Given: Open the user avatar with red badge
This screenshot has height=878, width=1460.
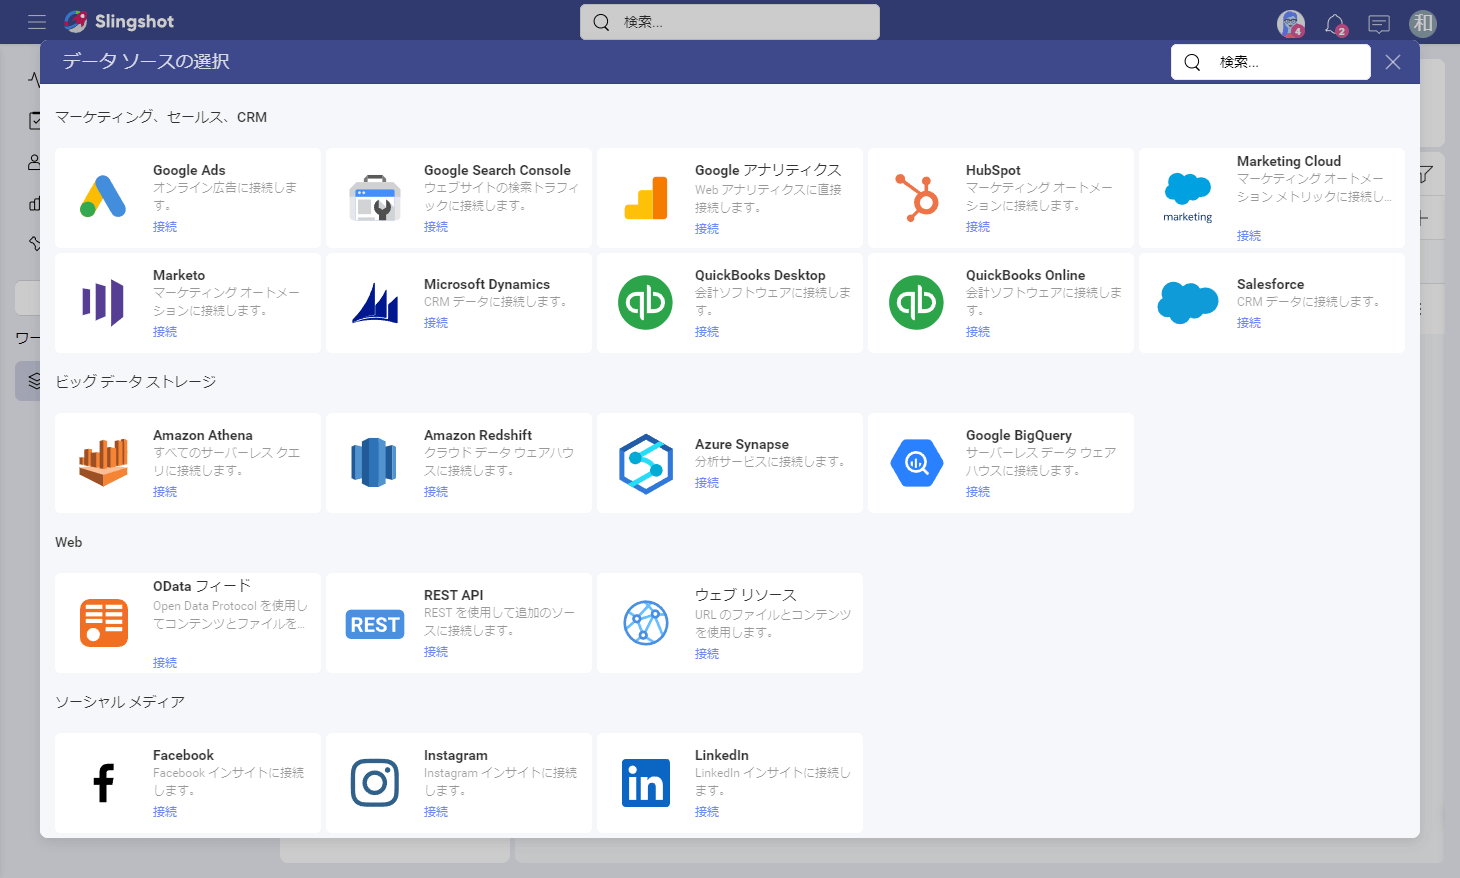Looking at the screenshot, I should point(1291,23).
